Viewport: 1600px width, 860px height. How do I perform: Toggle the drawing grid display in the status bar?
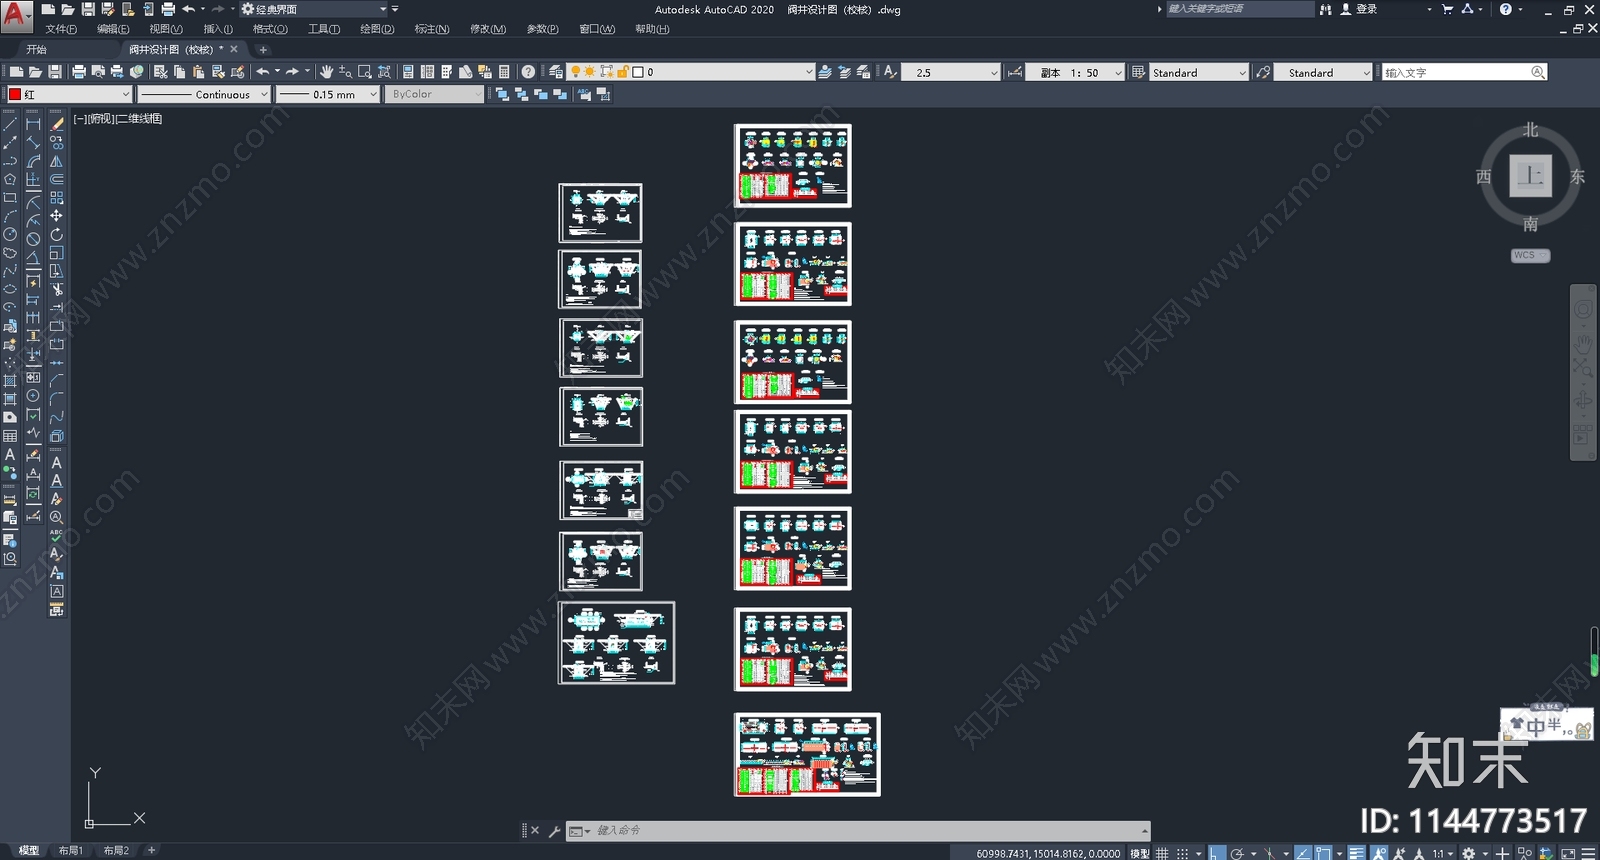tap(1162, 853)
